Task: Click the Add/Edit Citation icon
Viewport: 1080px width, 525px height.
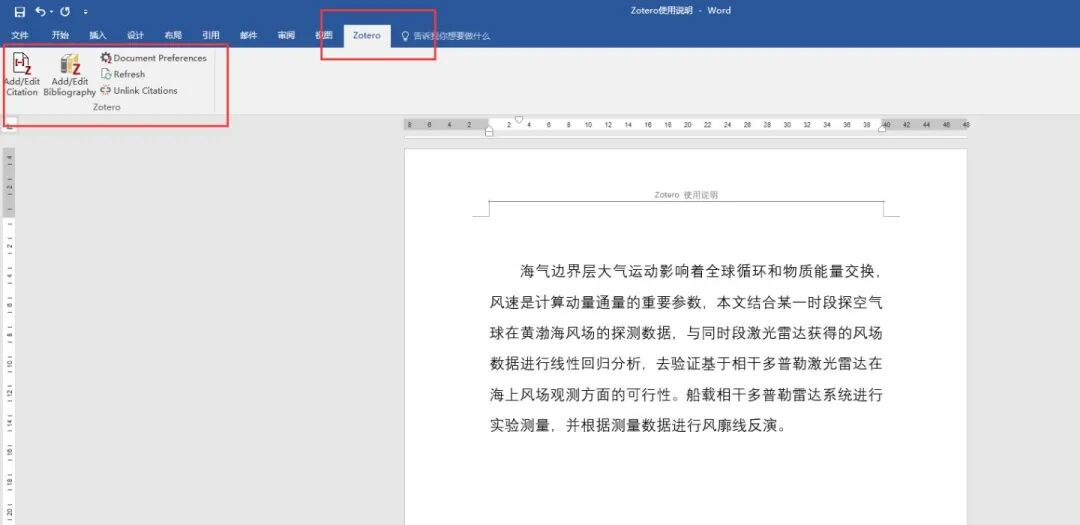Action: [x=22, y=63]
